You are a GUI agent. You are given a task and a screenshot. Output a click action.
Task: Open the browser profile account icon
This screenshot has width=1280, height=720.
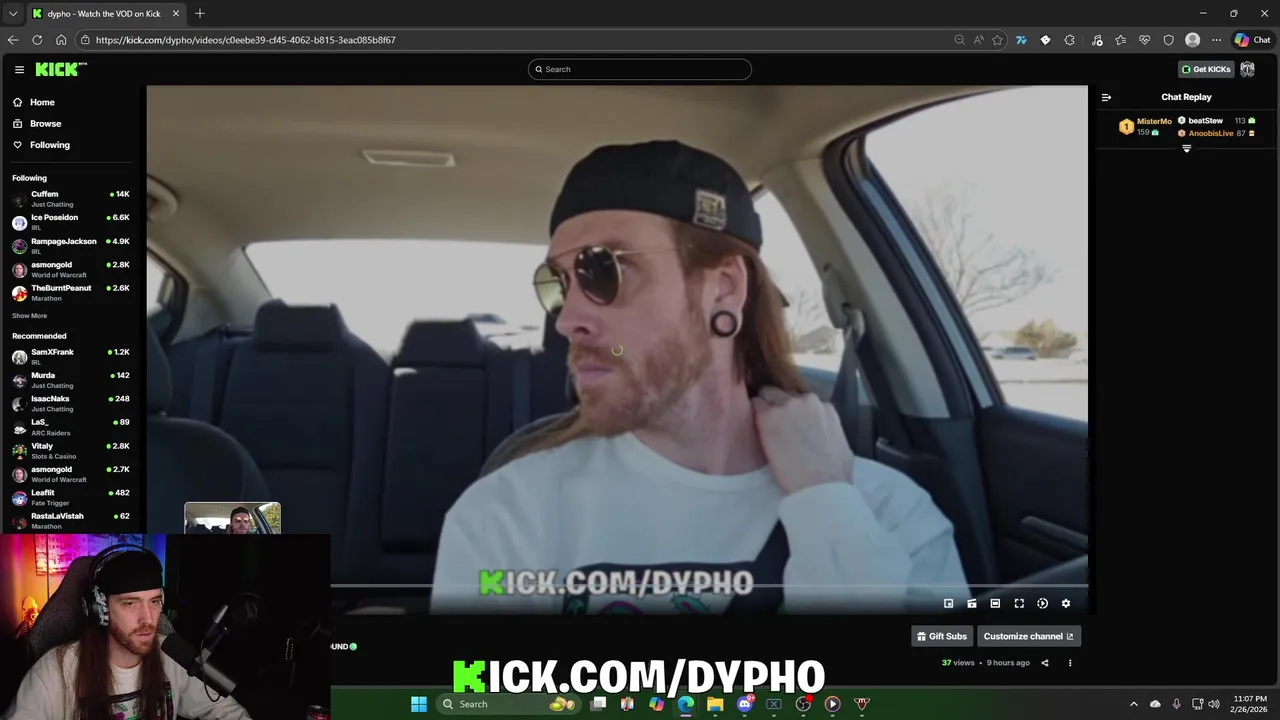tap(1192, 40)
